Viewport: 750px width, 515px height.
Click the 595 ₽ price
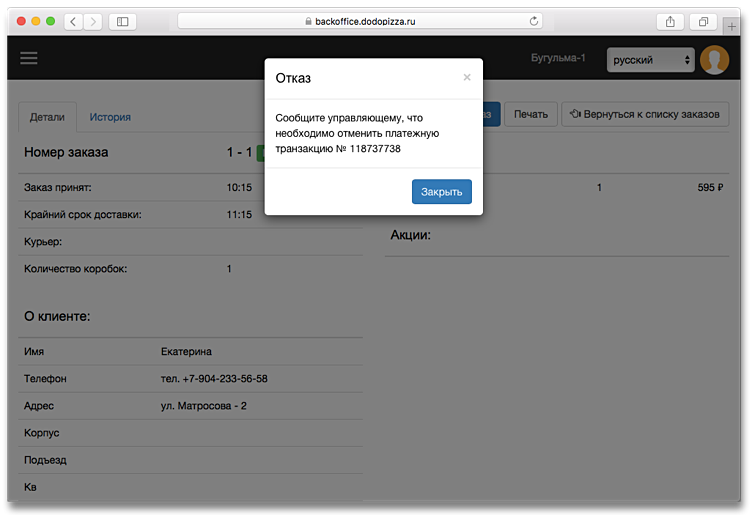(710, 187)
